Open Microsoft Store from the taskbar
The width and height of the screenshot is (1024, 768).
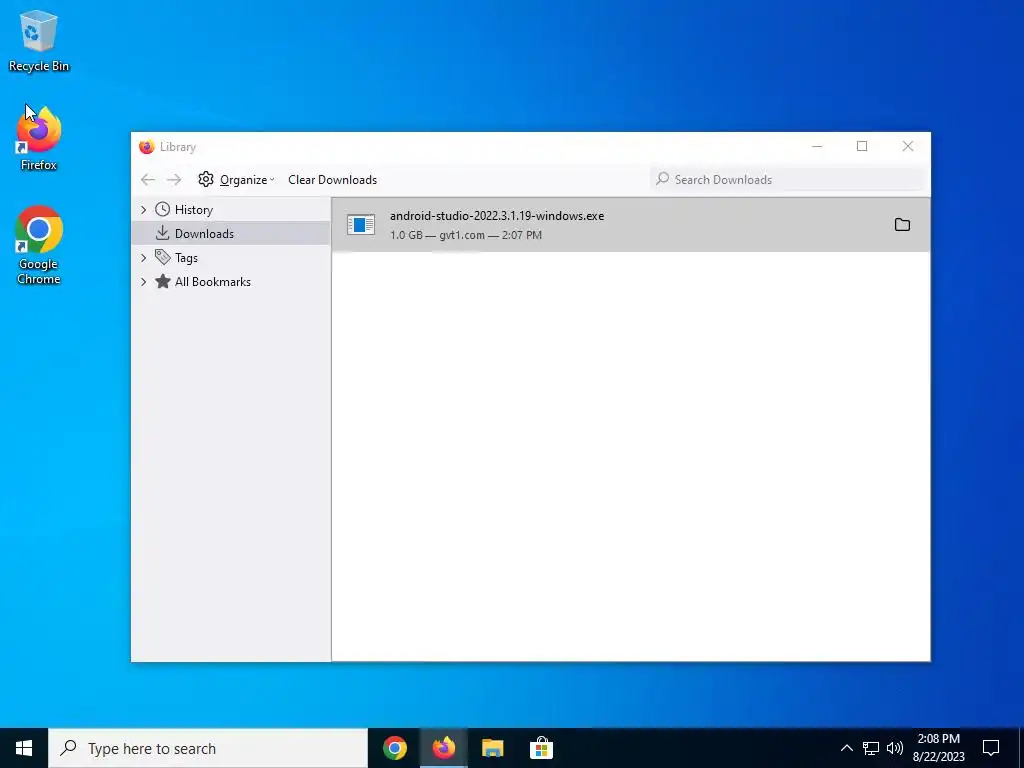click(541, 748)
